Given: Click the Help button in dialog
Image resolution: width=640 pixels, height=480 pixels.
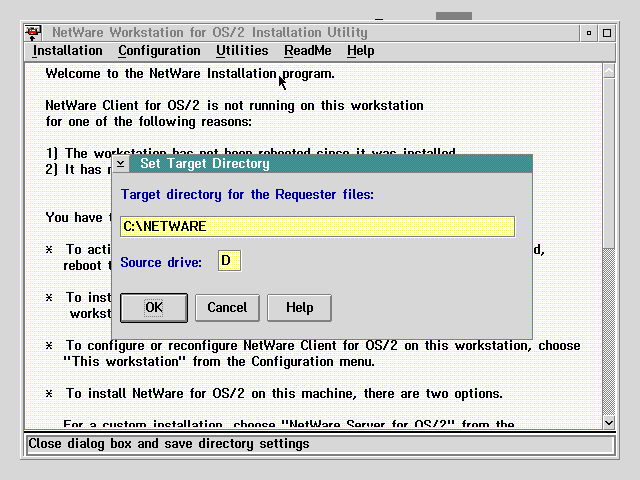Looking at the screenshot, I should [x=299, y=308].
